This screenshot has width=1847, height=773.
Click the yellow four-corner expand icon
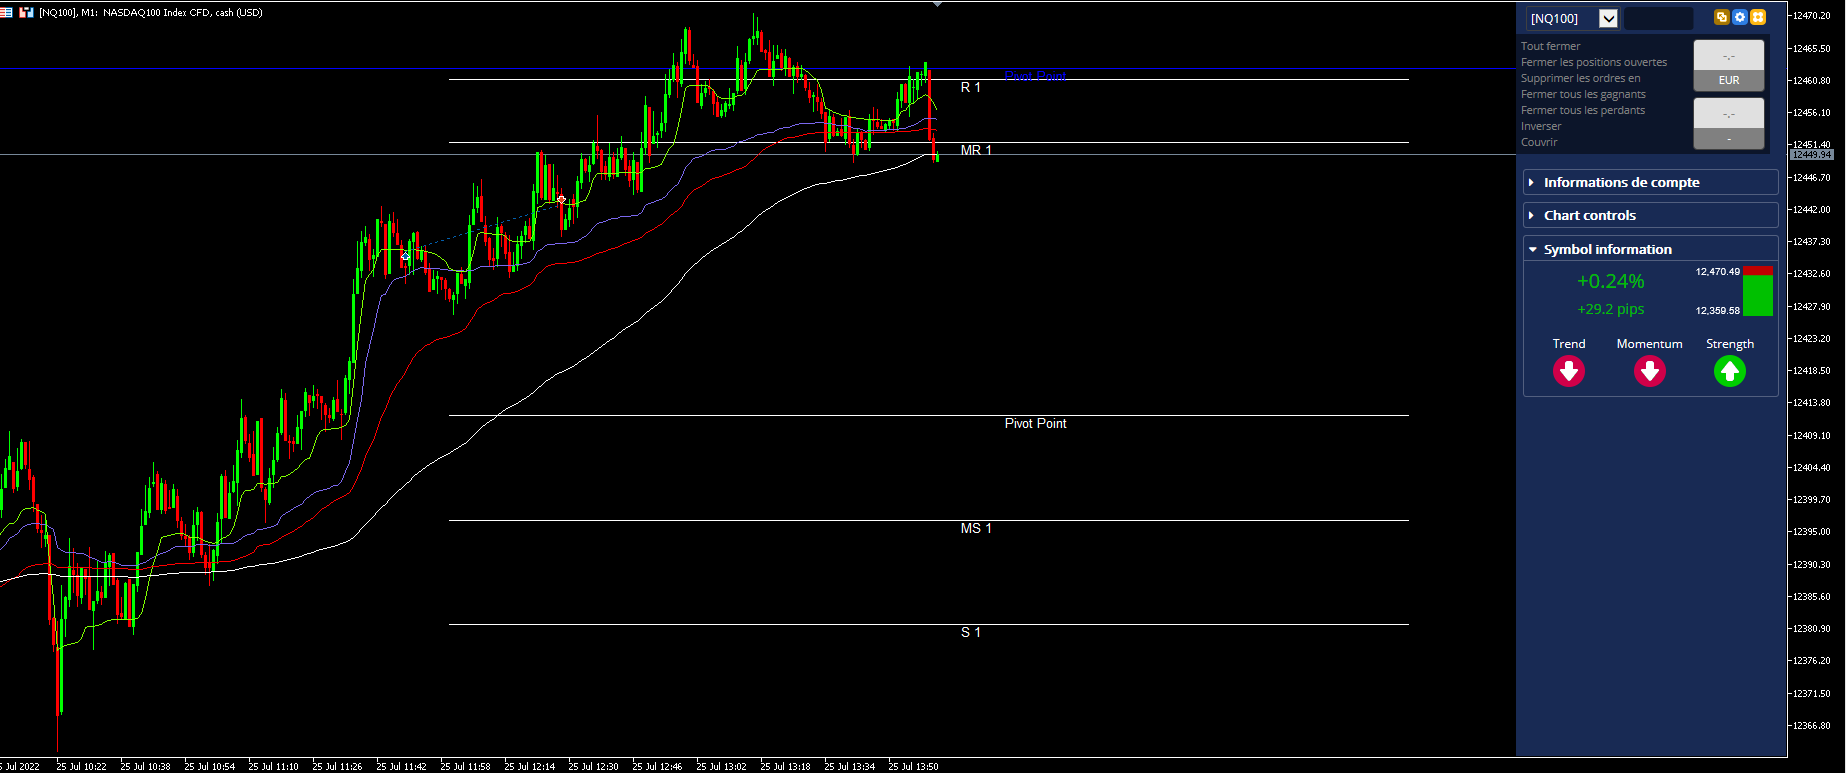point(1758,17)
